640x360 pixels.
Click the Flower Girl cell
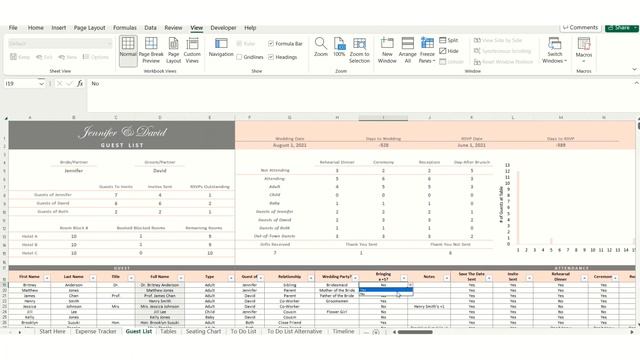[337, 312]
